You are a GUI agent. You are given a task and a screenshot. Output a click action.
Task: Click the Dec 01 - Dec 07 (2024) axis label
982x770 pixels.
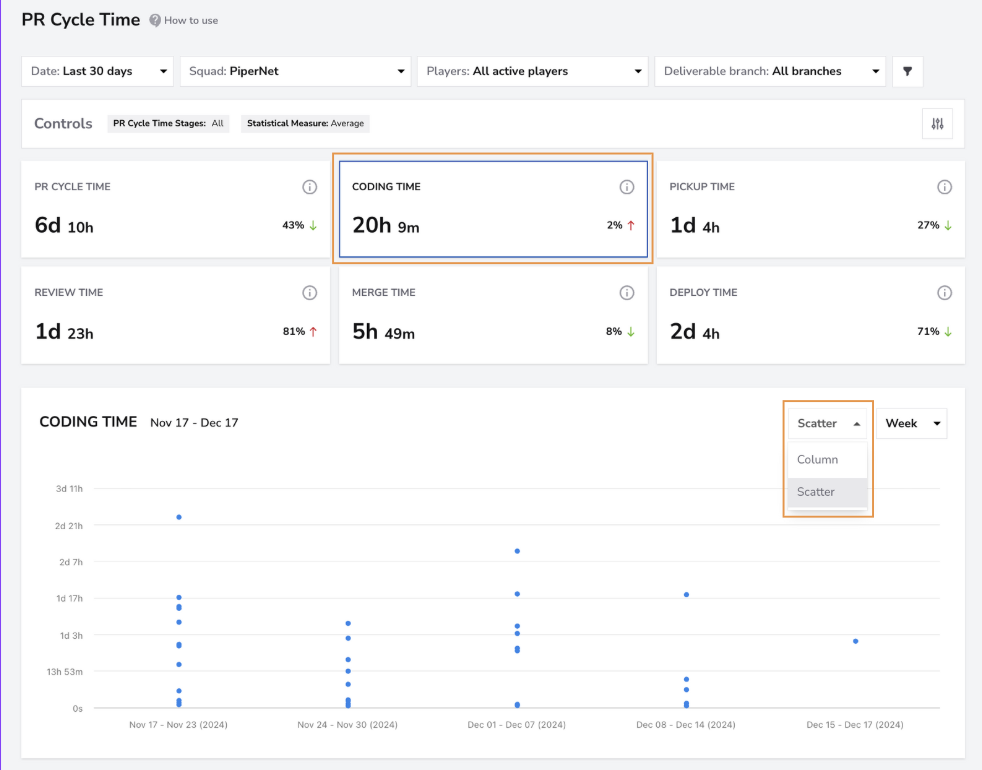pyautogui.click(x=517, y=725)
